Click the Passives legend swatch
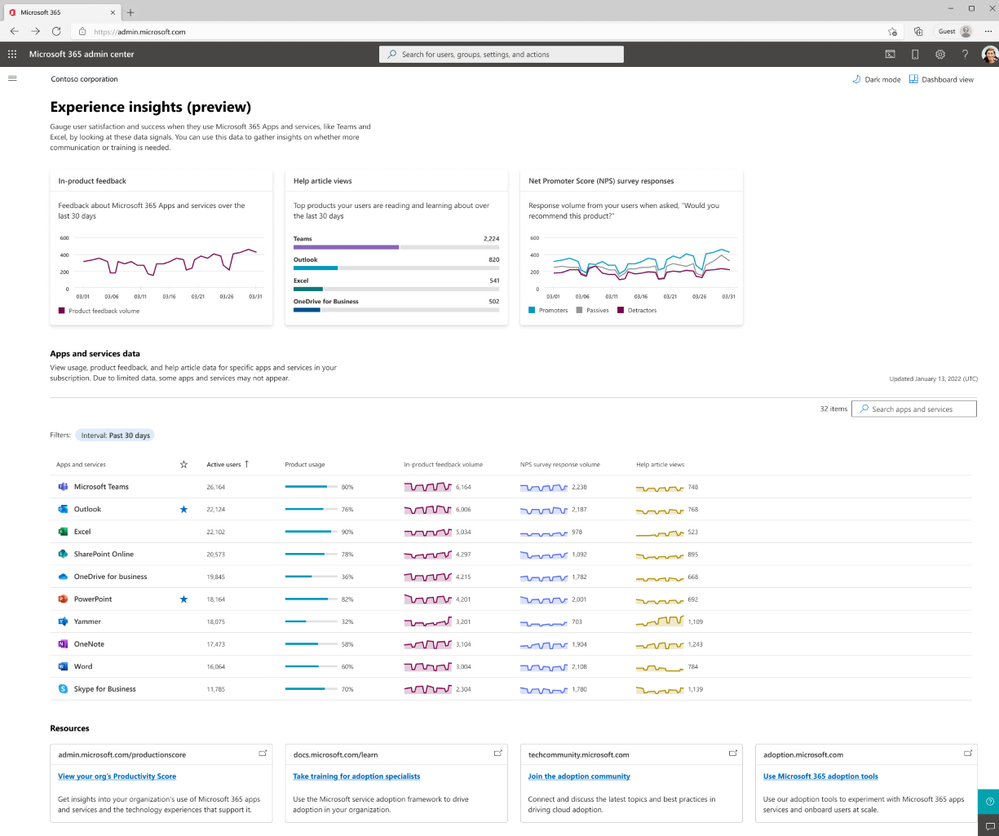The width and height of the screenshot is (999, 836). (579, 310)
